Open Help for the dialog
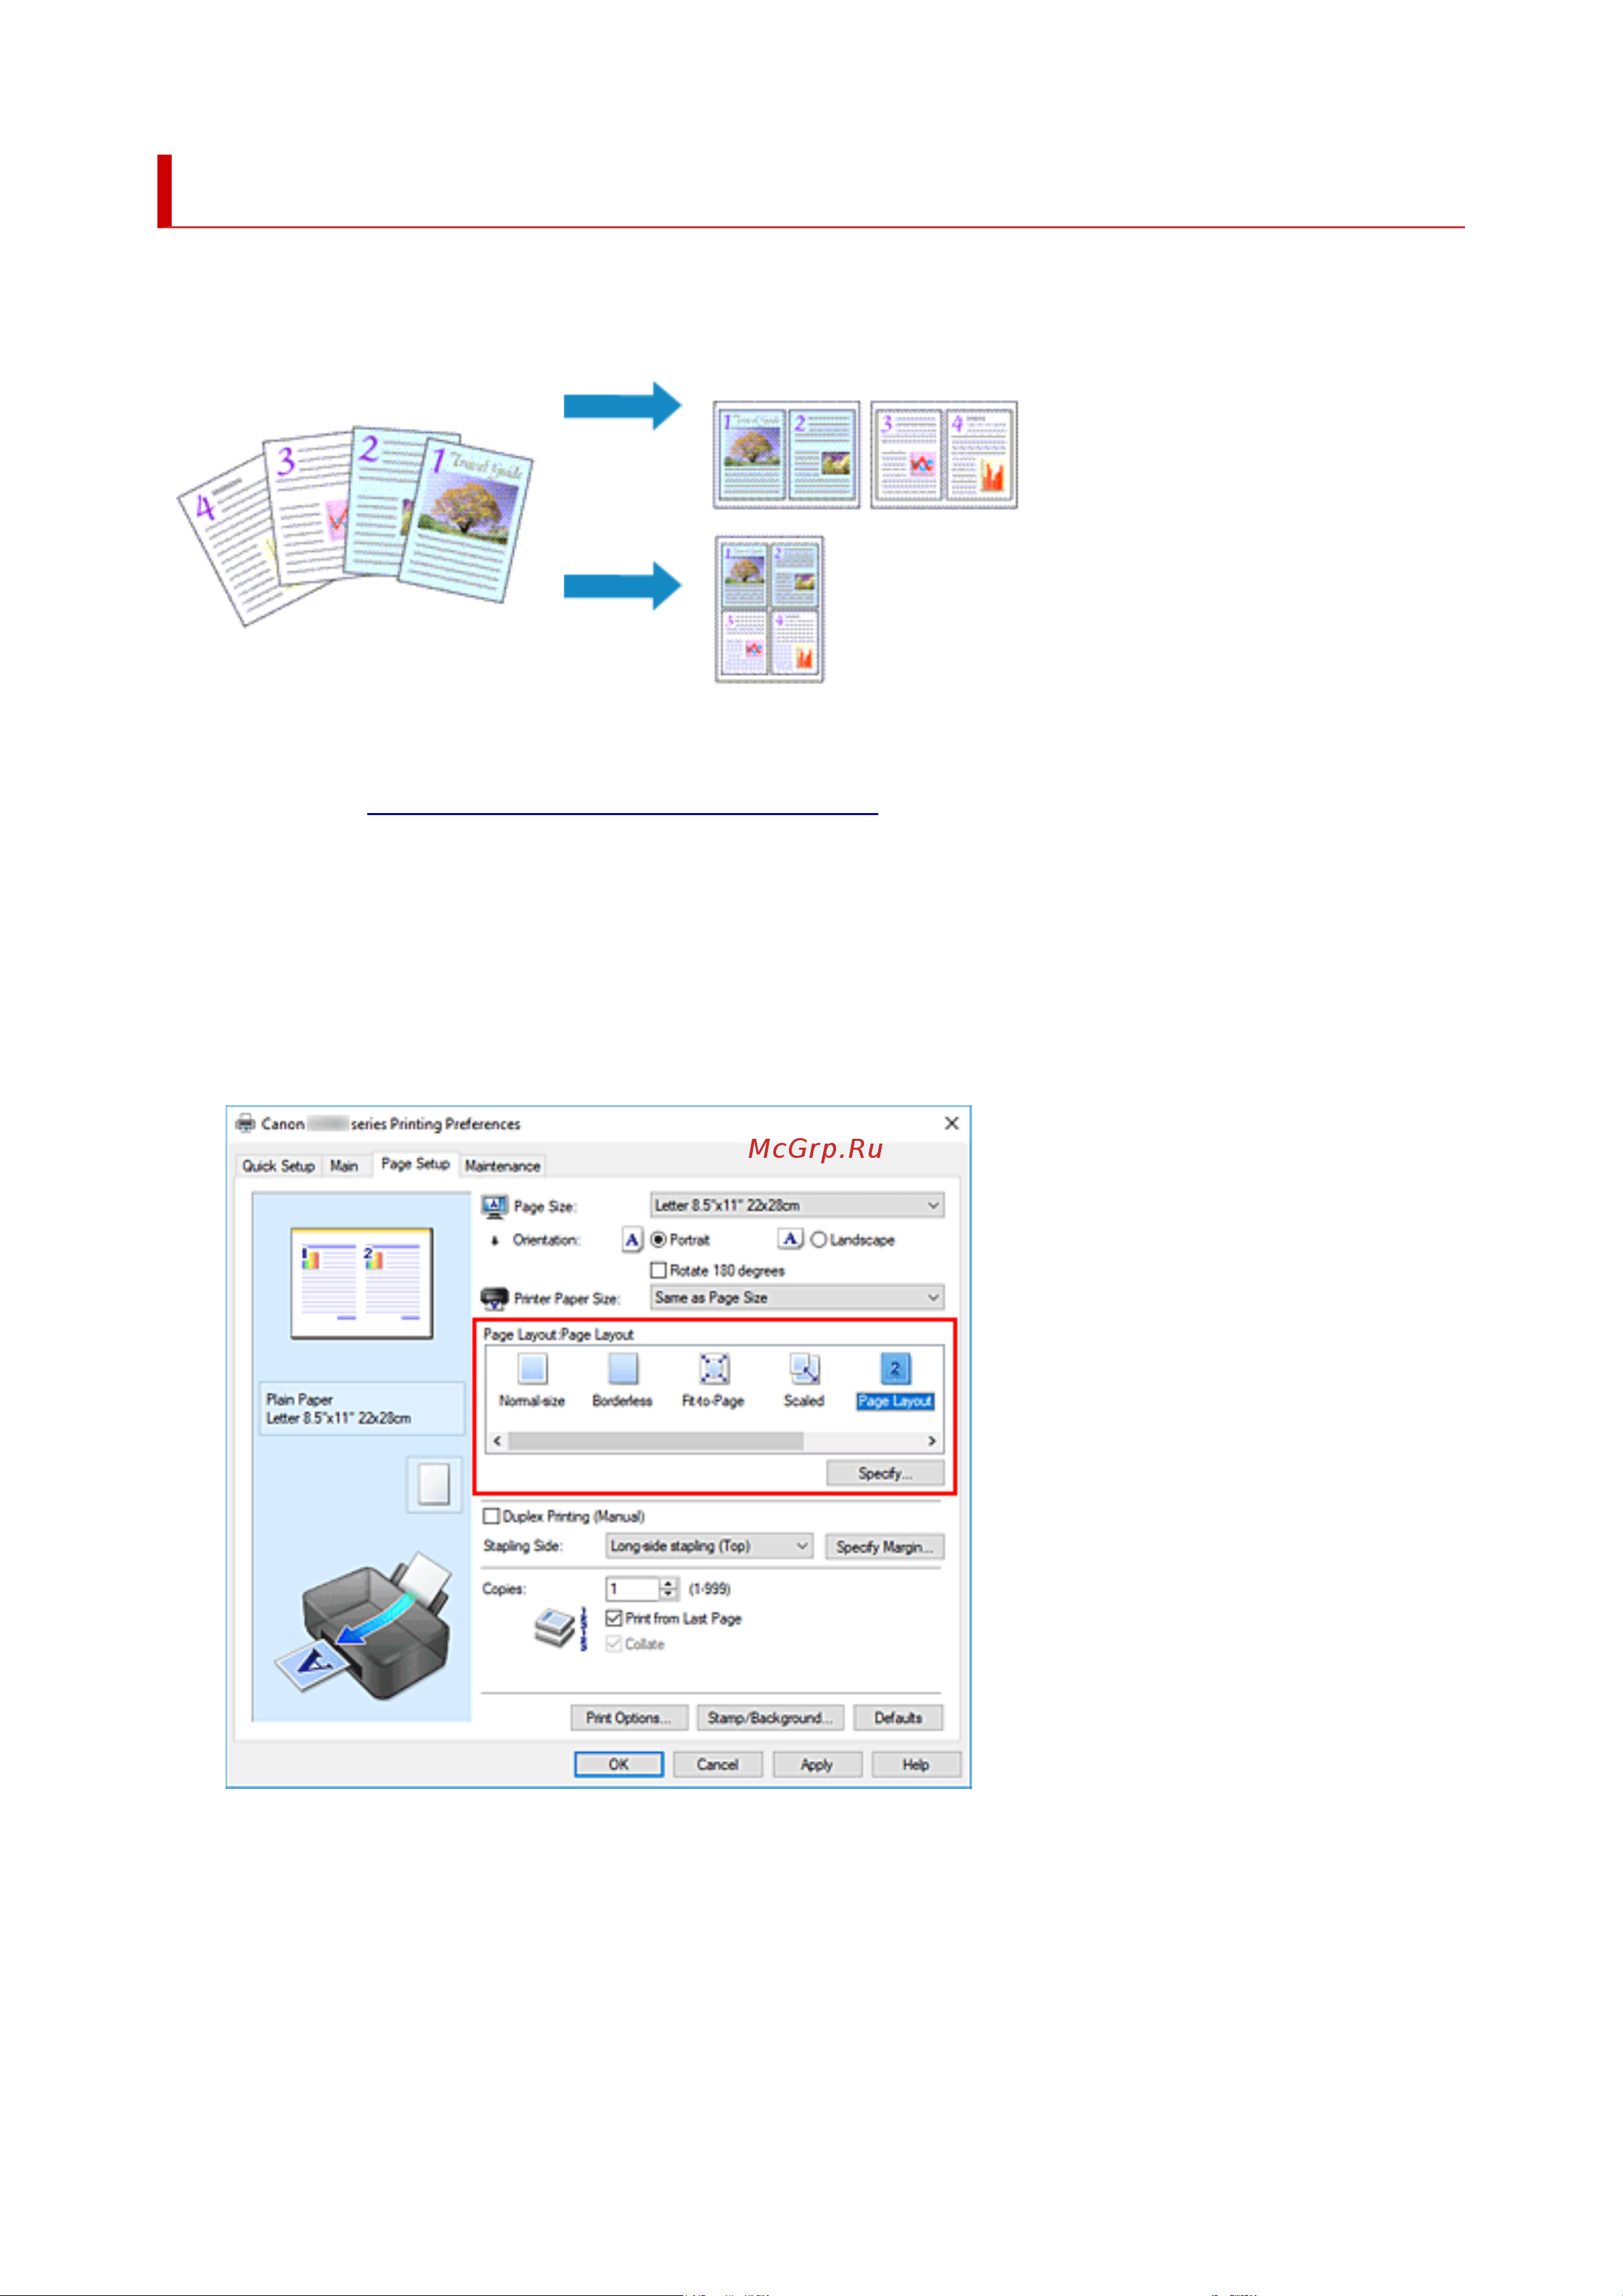The image size is (1623, 2296). 916,1765
